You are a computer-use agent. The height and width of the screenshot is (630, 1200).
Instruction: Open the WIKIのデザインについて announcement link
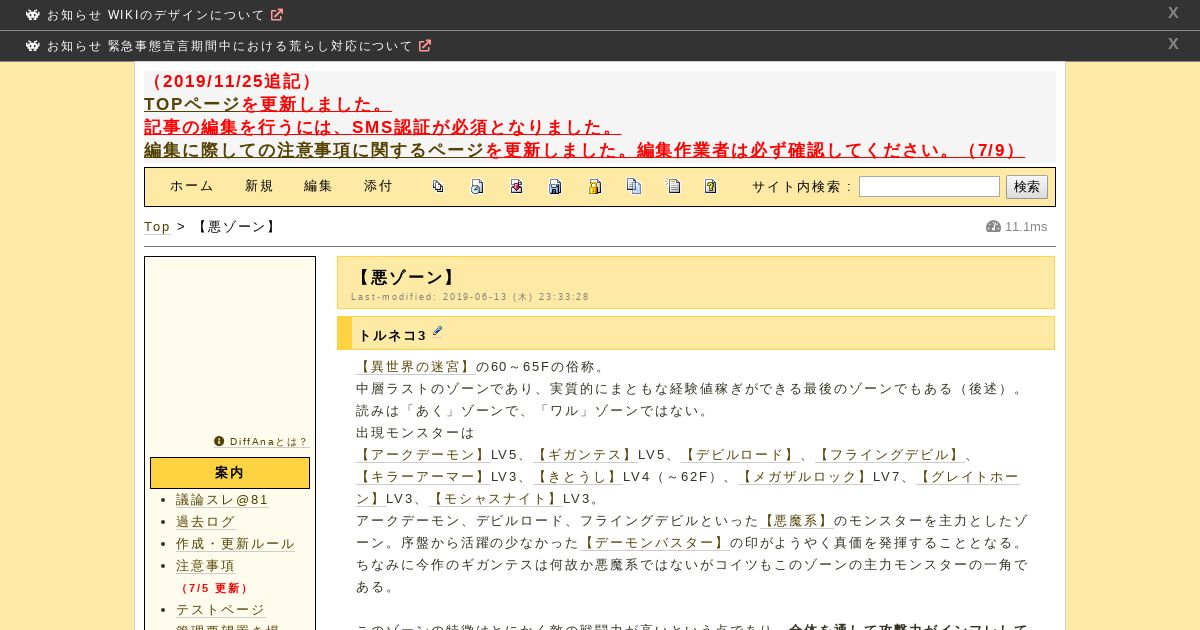pos(186,16)
